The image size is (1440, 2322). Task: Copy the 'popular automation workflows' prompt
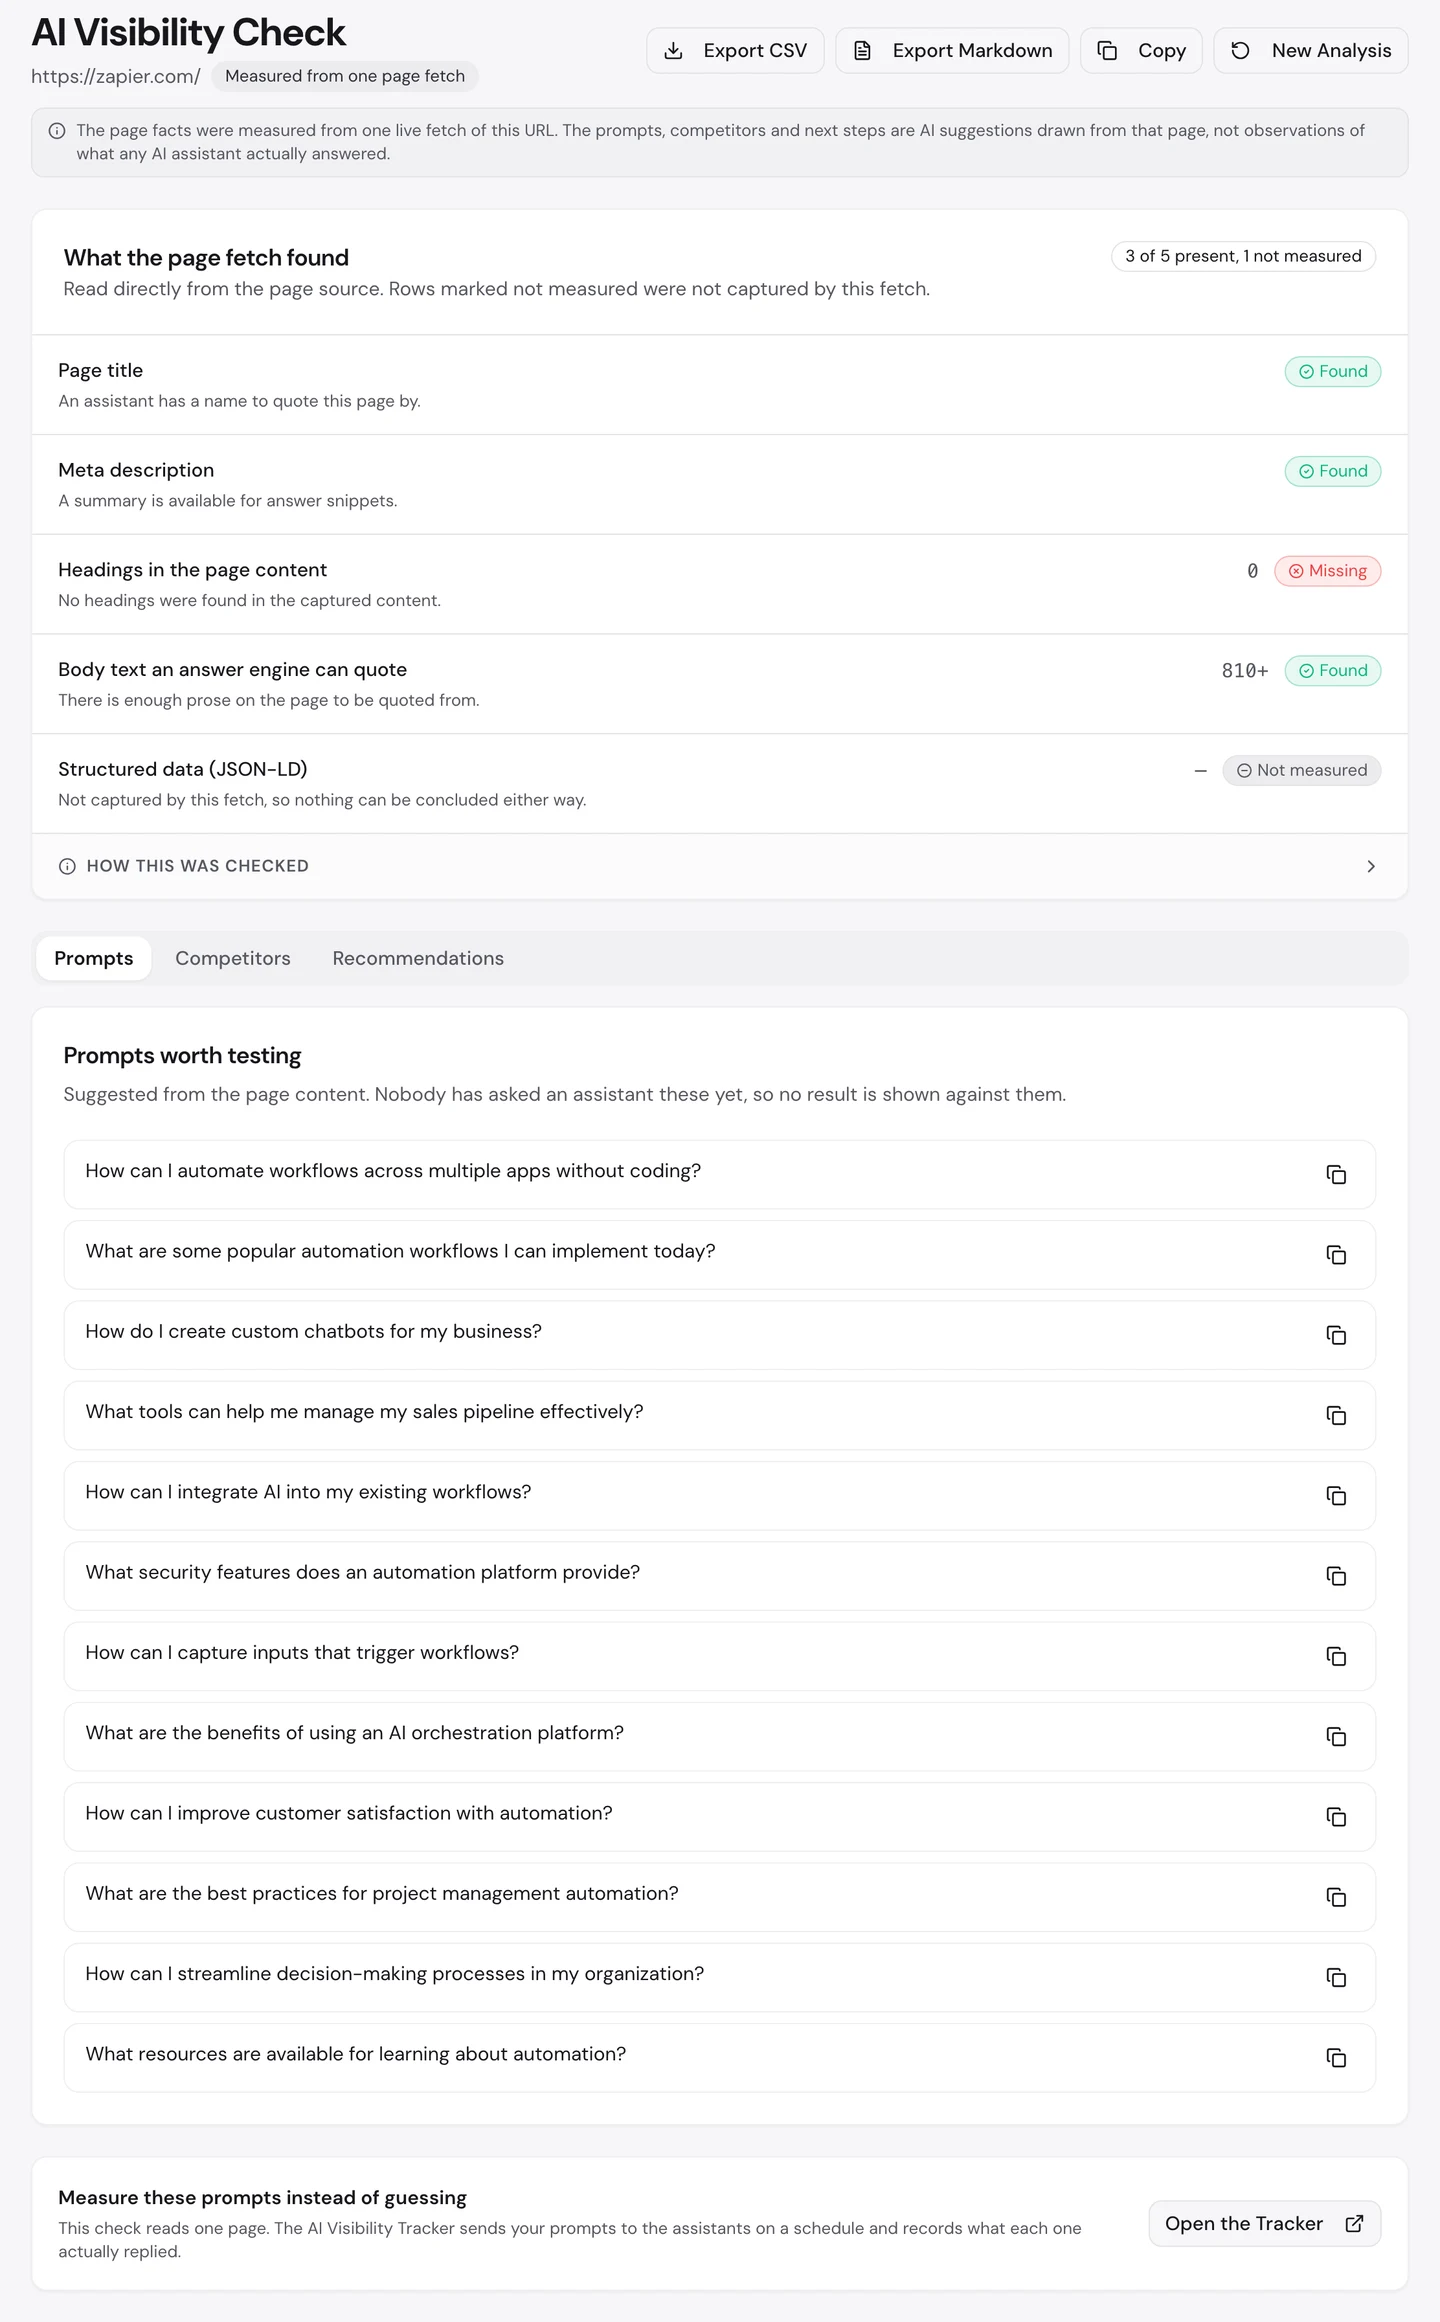(1336, 1254)
